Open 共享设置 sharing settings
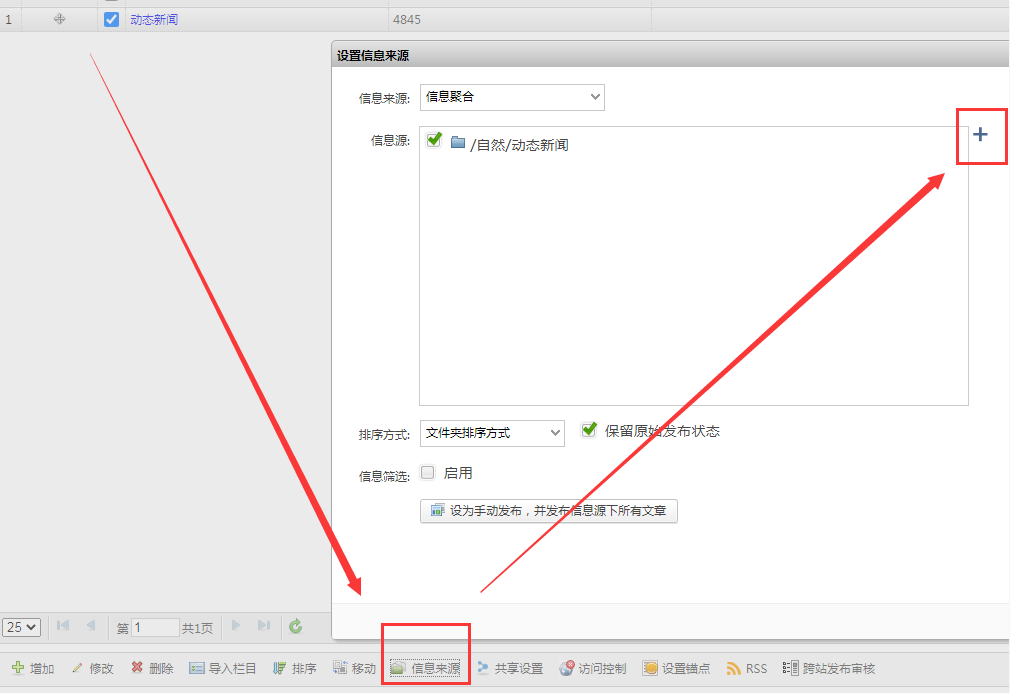The image size is (1010, 693). click(x=510, y=668)
